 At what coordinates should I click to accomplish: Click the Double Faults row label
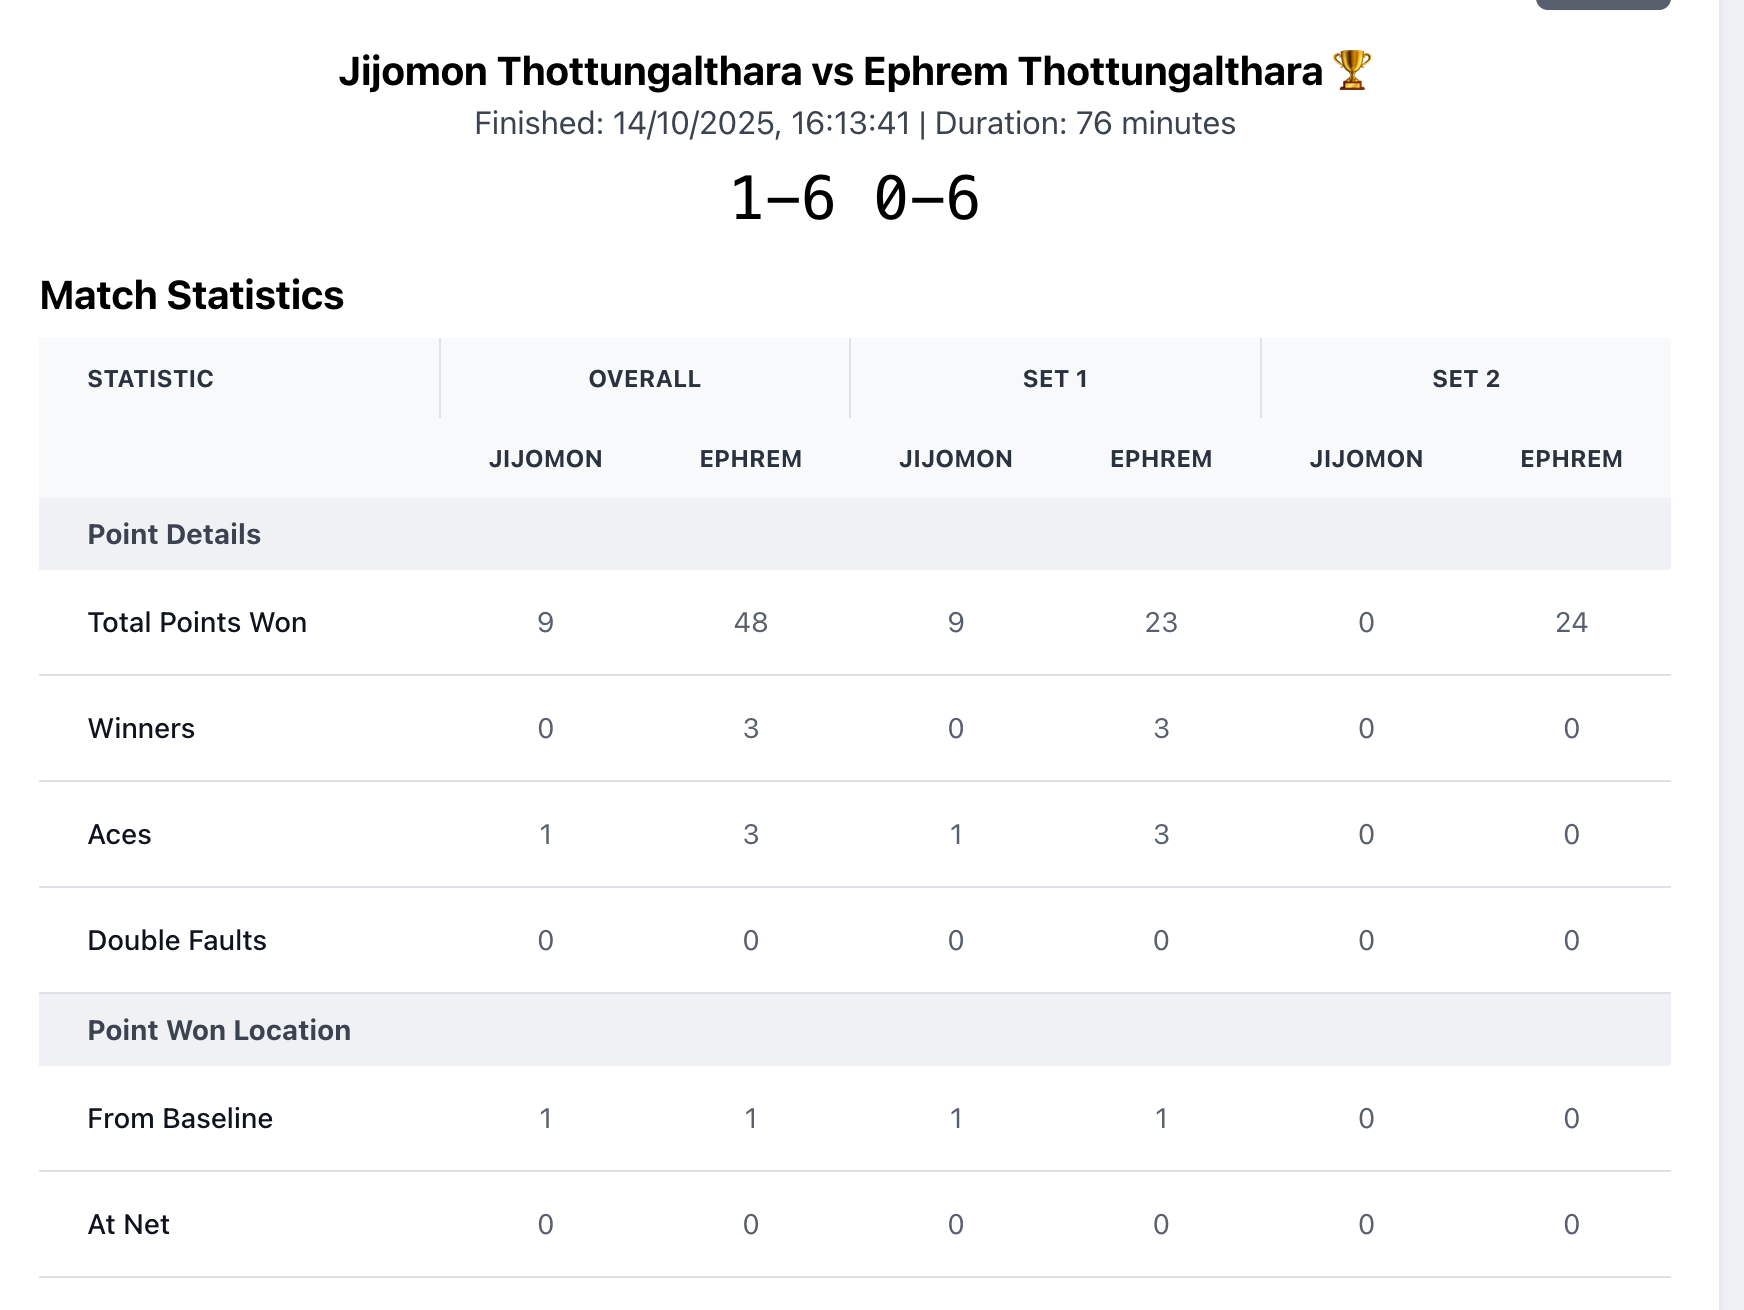click(x=176, y=939)
